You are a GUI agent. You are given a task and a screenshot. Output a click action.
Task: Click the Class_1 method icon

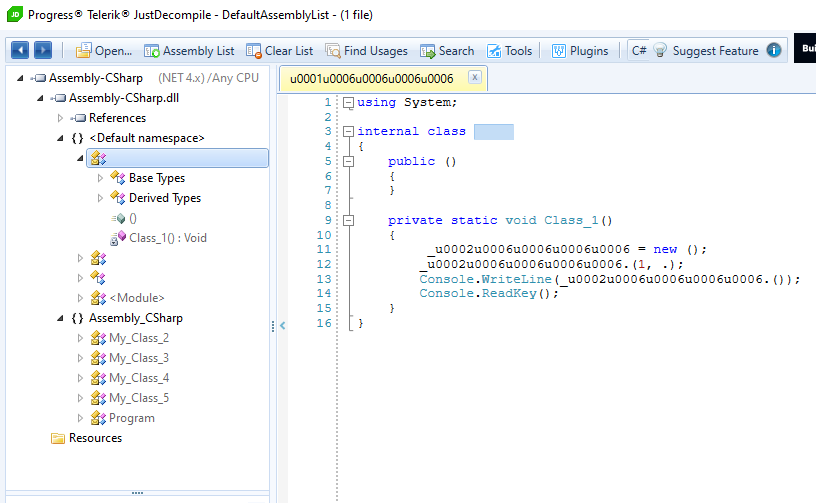tap(118, 238)
